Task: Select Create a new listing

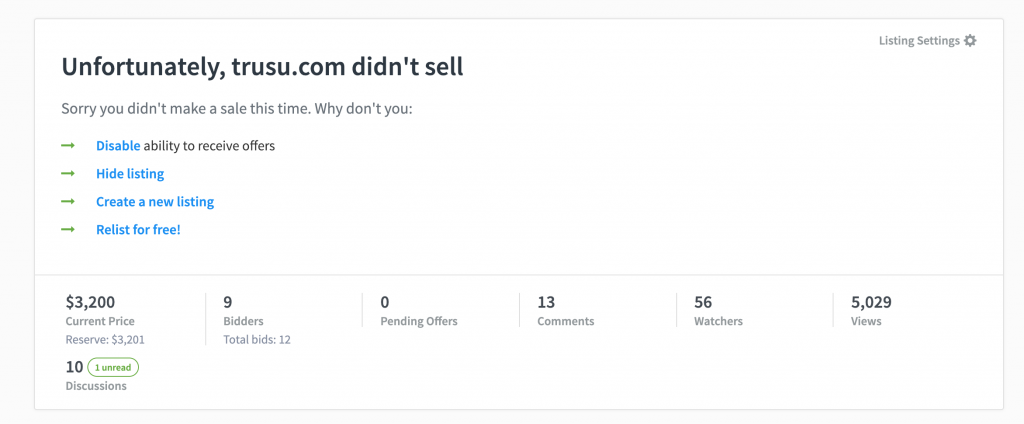Action: pyautogui.click(x=155, y=202)
